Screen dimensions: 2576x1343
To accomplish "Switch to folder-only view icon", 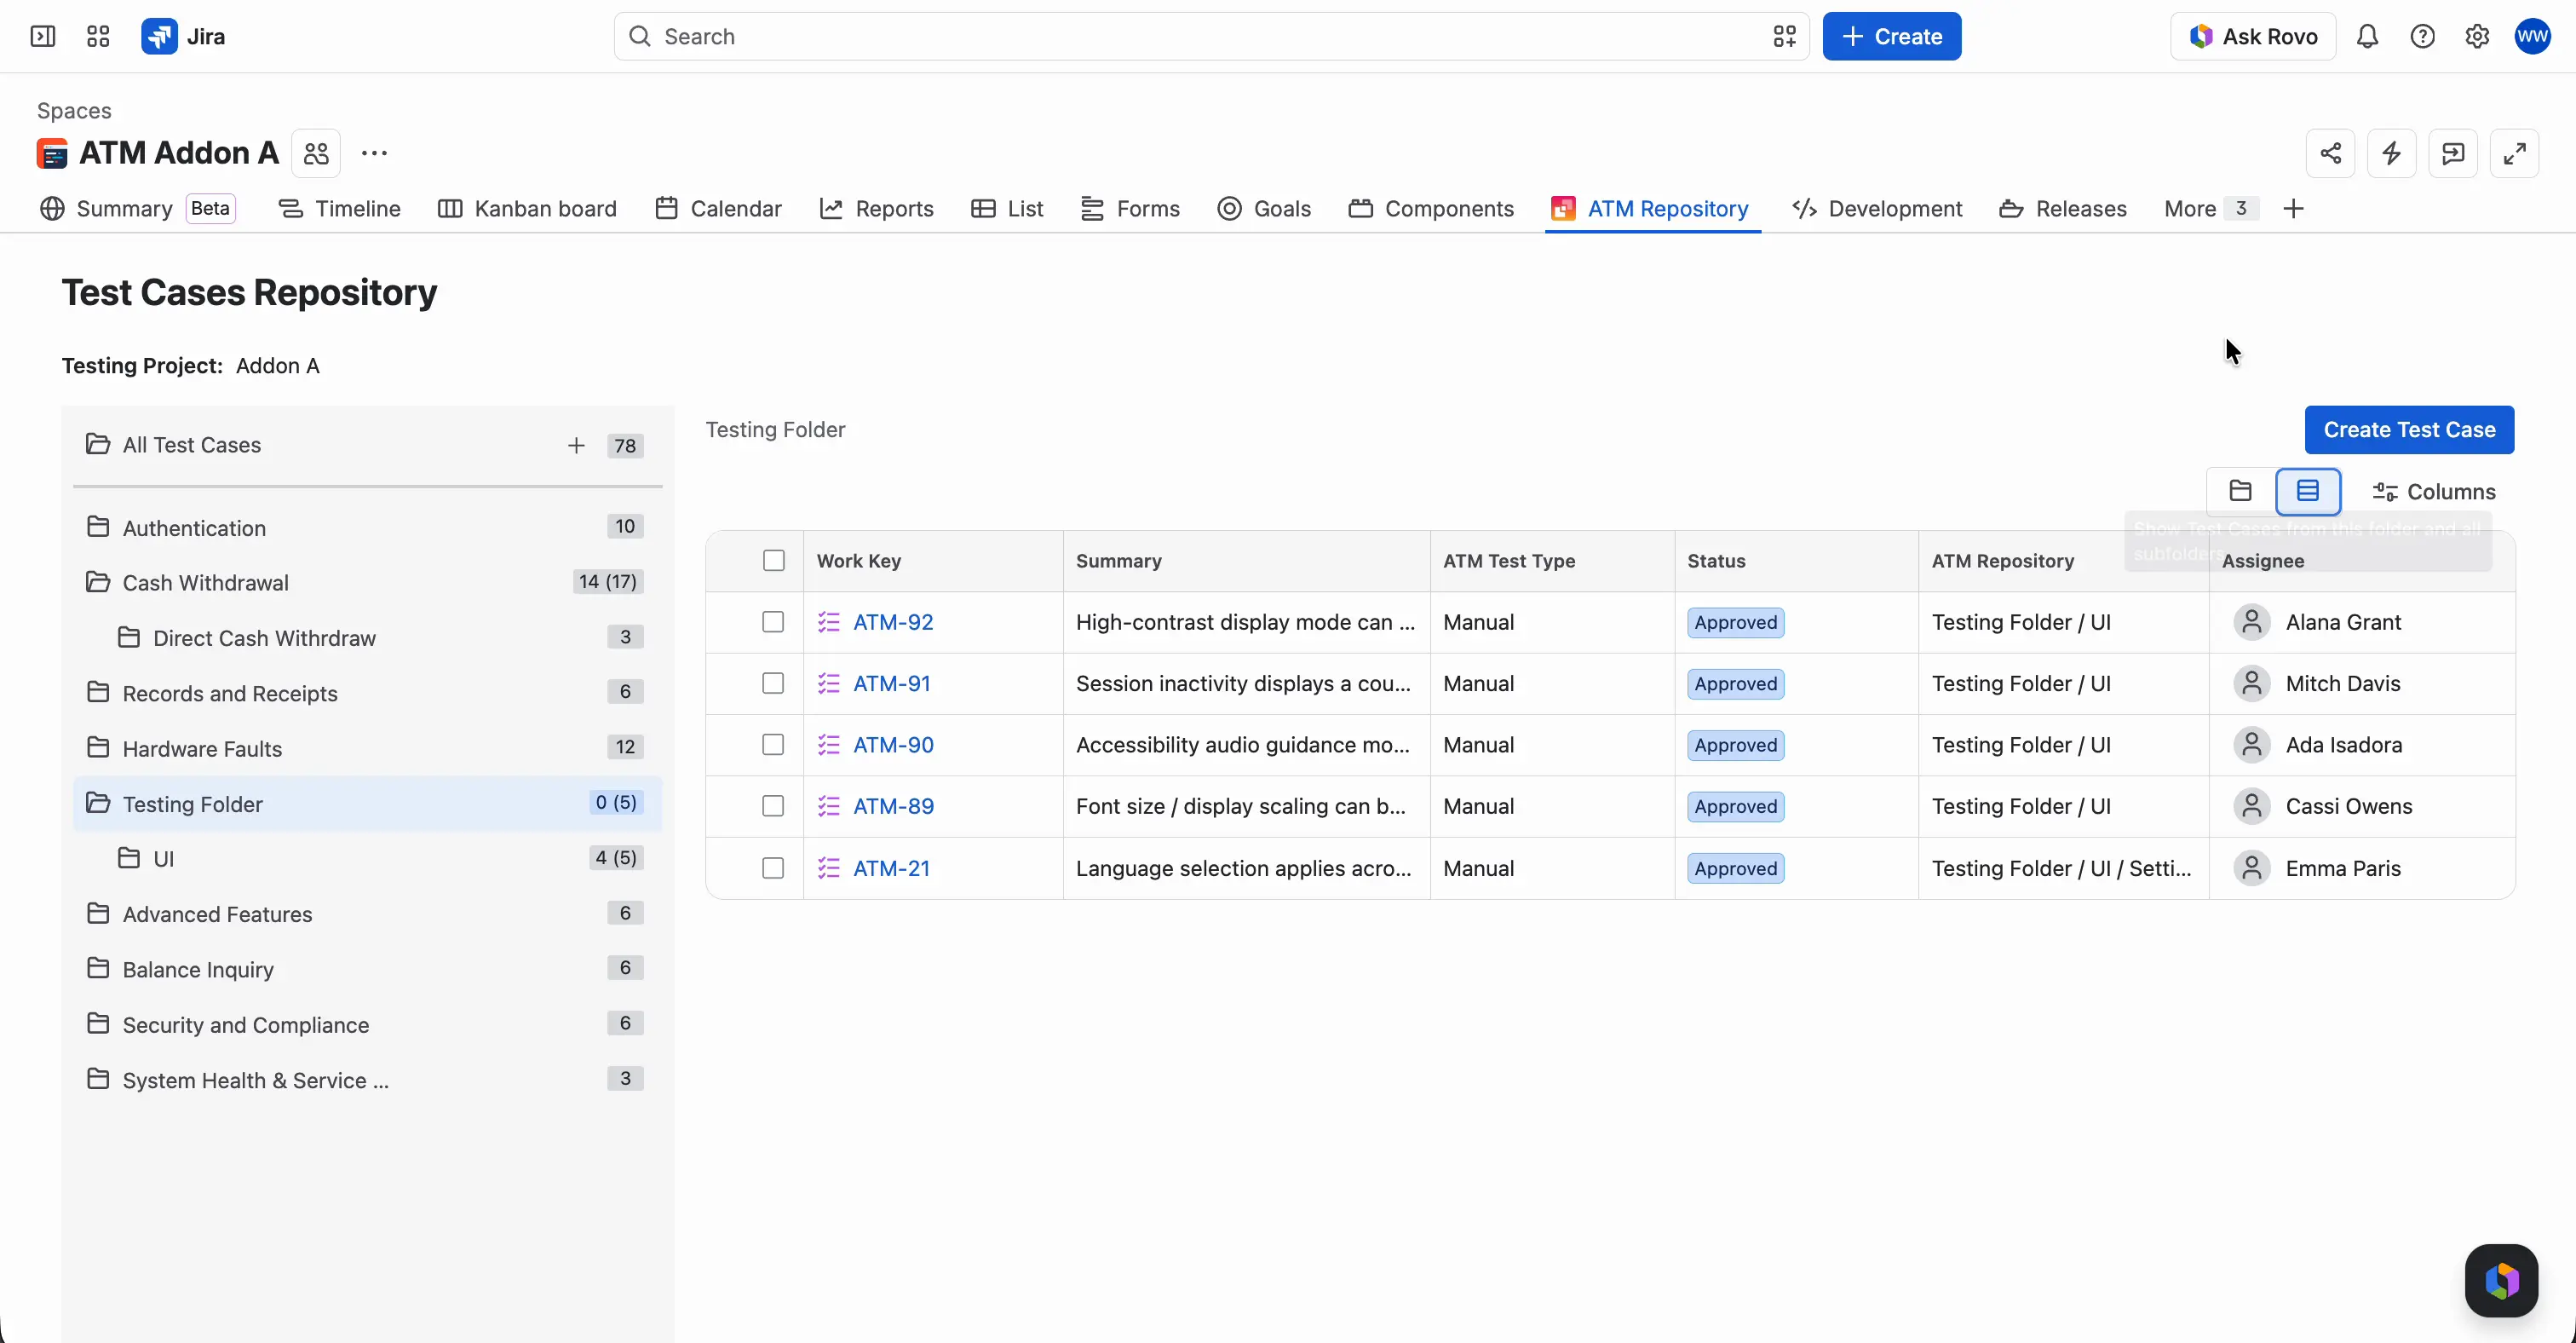I will click(x=2241, y=491).
